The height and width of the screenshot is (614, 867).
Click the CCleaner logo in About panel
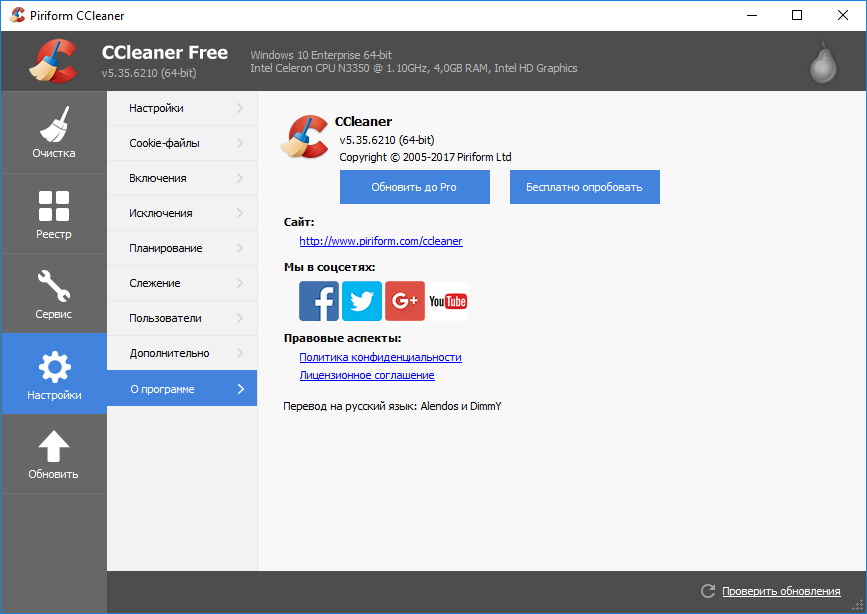305,137
